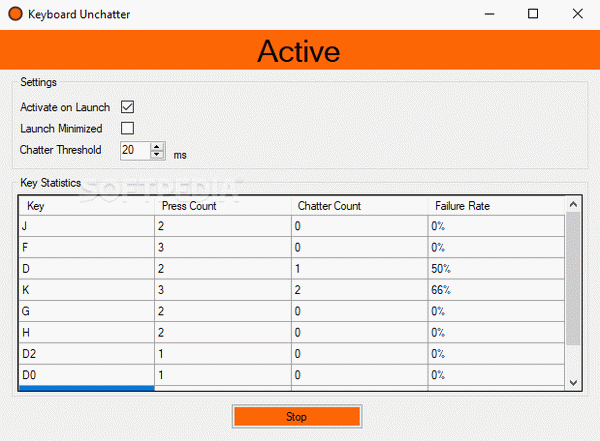
Task: Sort table by the Key column header
Action: point(87,206)
